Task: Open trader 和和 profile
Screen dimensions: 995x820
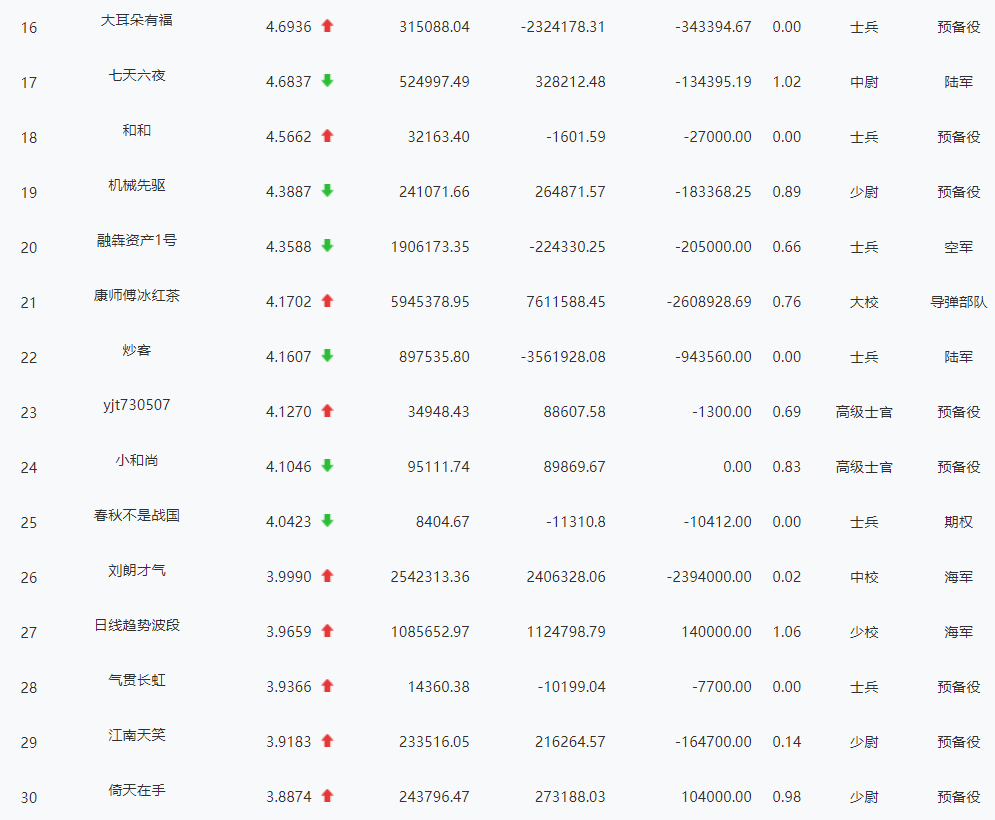Action: click(137, 130)
